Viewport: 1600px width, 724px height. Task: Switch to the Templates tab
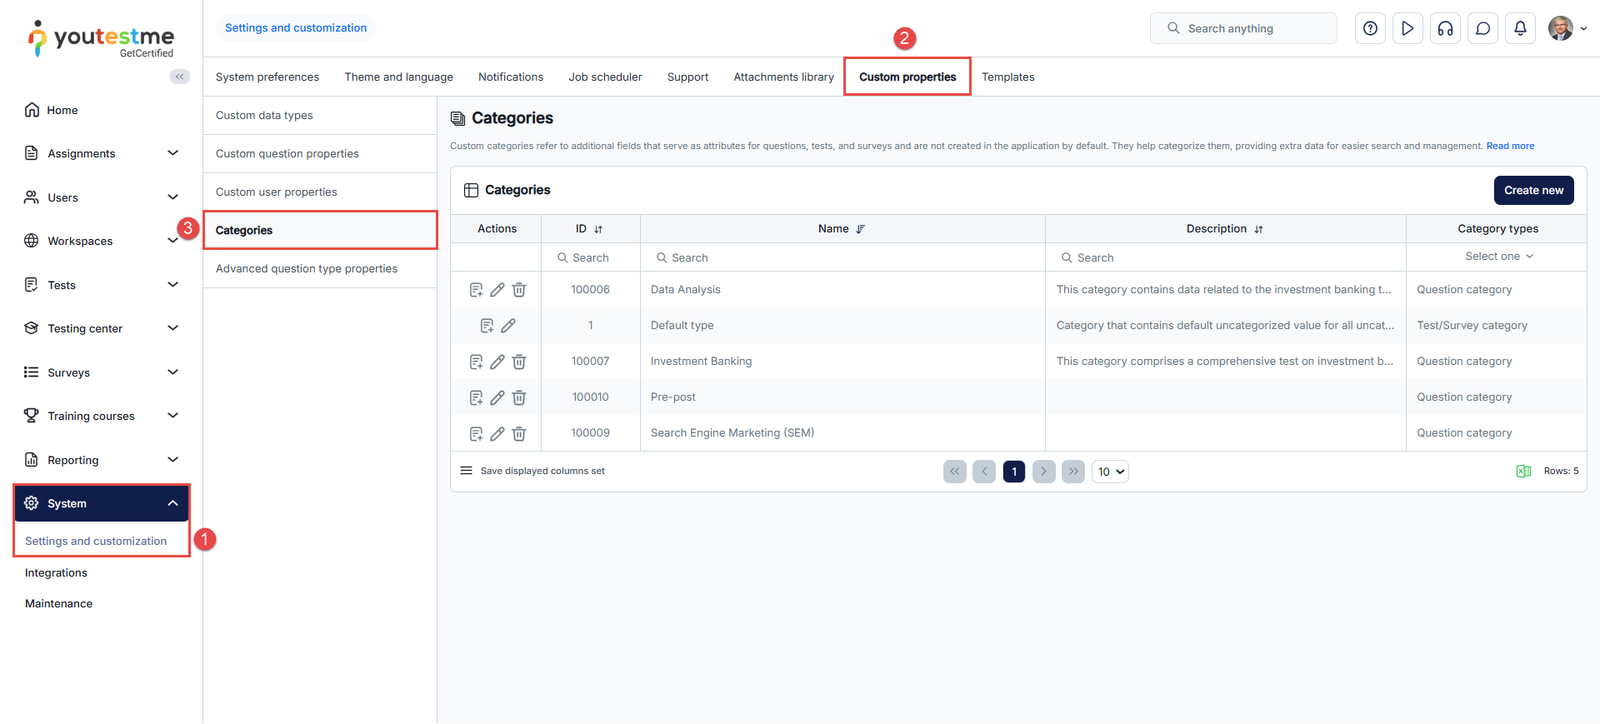click(x=1007, y=77)
